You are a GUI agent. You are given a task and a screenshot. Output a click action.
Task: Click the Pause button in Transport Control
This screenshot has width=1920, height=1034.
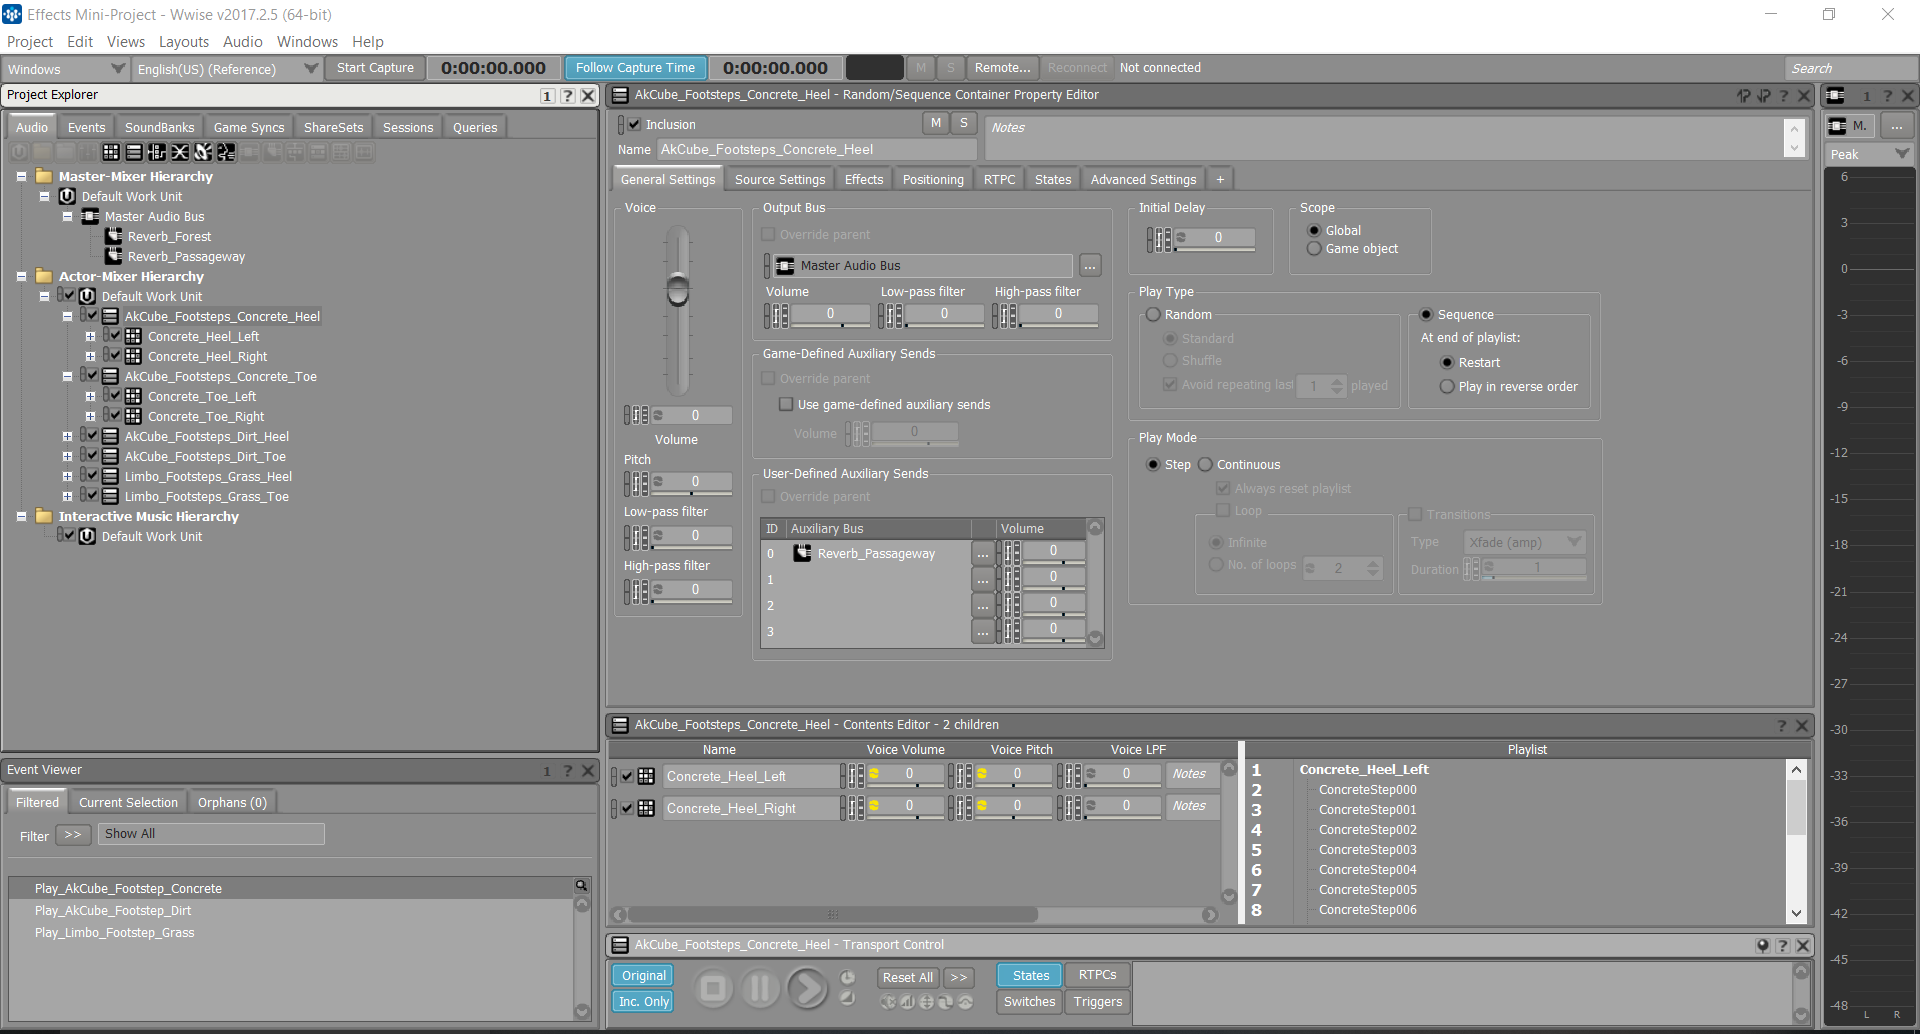click(760, 989)
